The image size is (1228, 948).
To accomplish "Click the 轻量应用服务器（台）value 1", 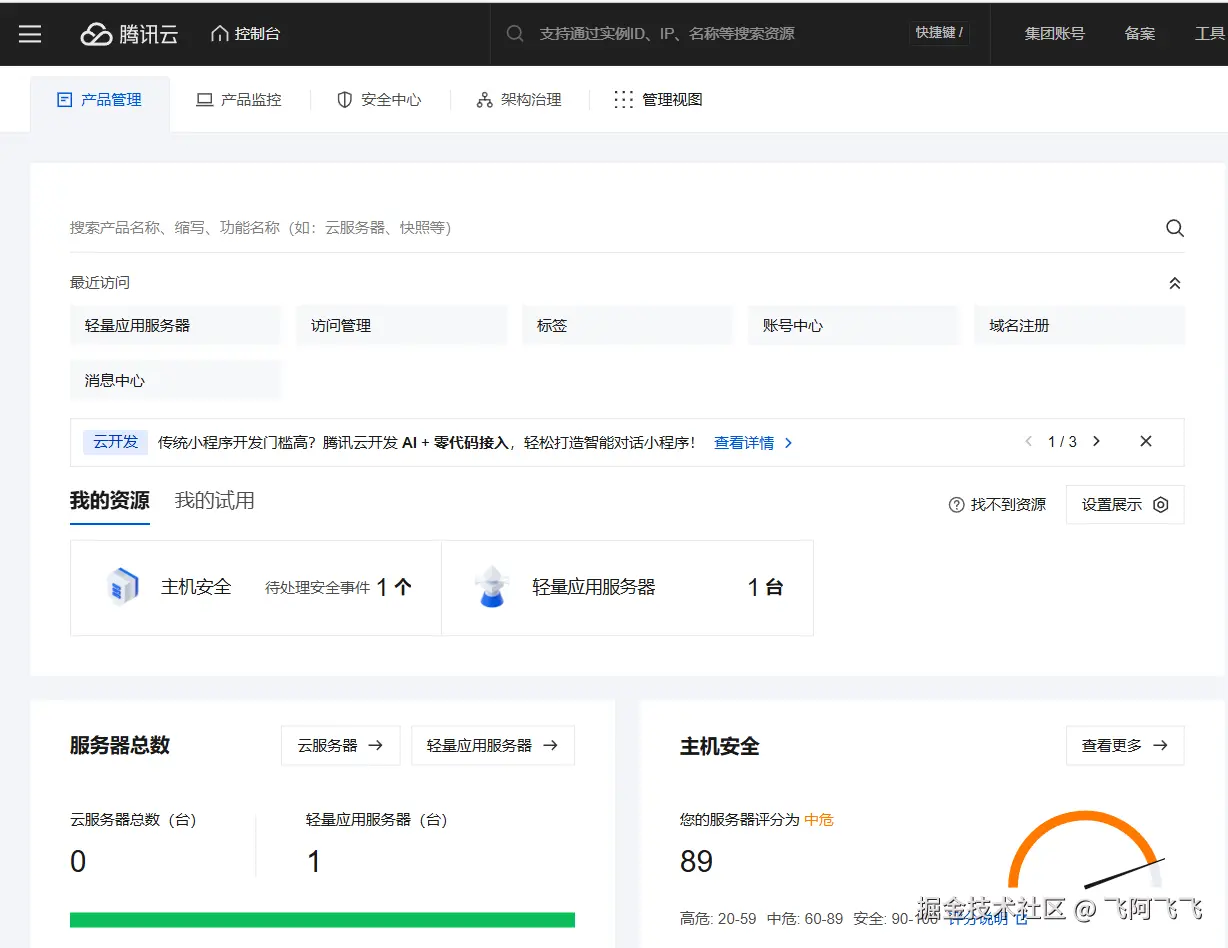I will (314, 862).
